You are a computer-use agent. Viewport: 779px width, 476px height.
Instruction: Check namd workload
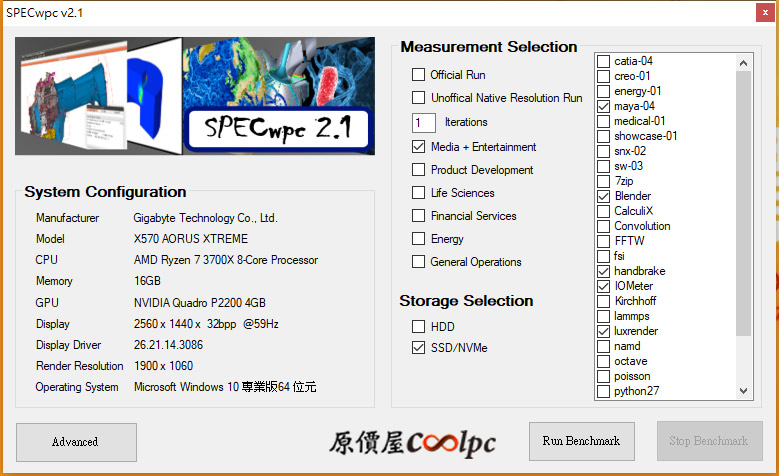(603, 346)
